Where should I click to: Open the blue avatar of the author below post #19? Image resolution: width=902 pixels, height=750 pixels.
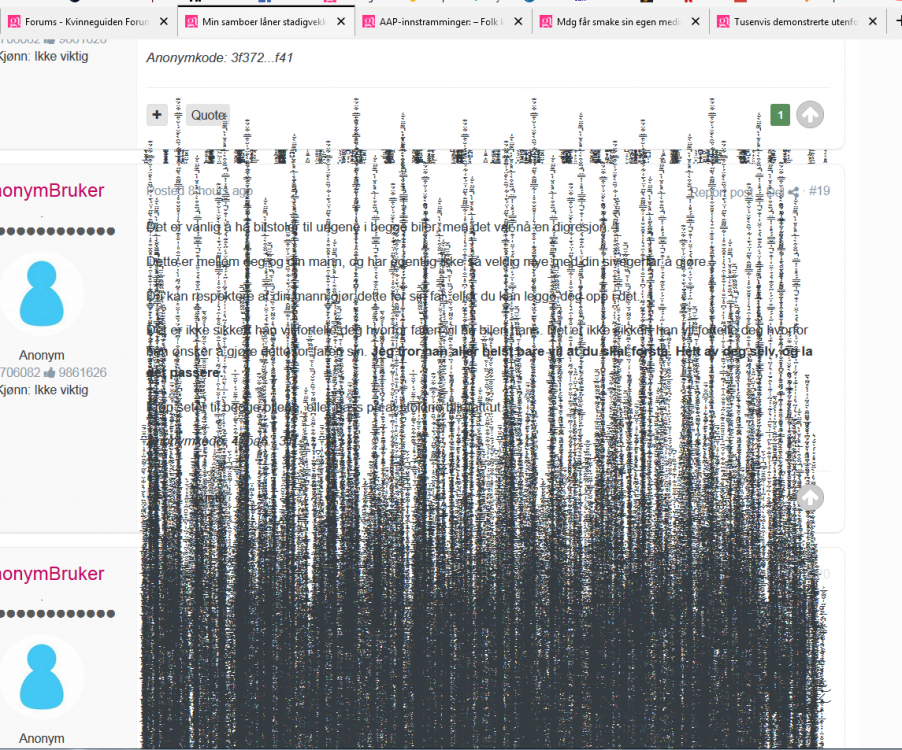tap(41, 676)
